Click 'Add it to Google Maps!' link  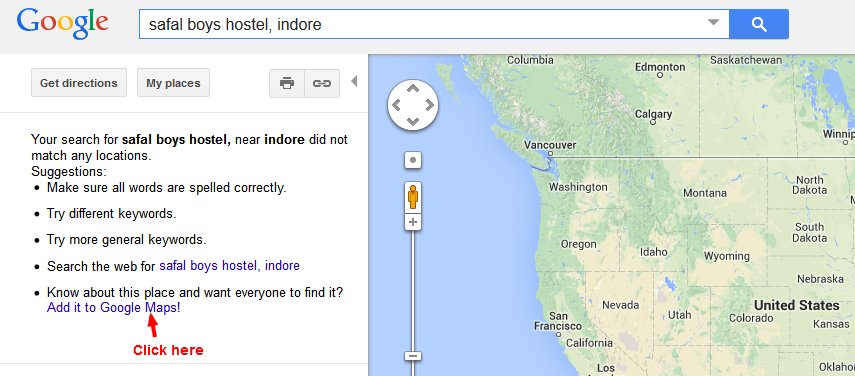pyautogui.click(x=113, y=307)
